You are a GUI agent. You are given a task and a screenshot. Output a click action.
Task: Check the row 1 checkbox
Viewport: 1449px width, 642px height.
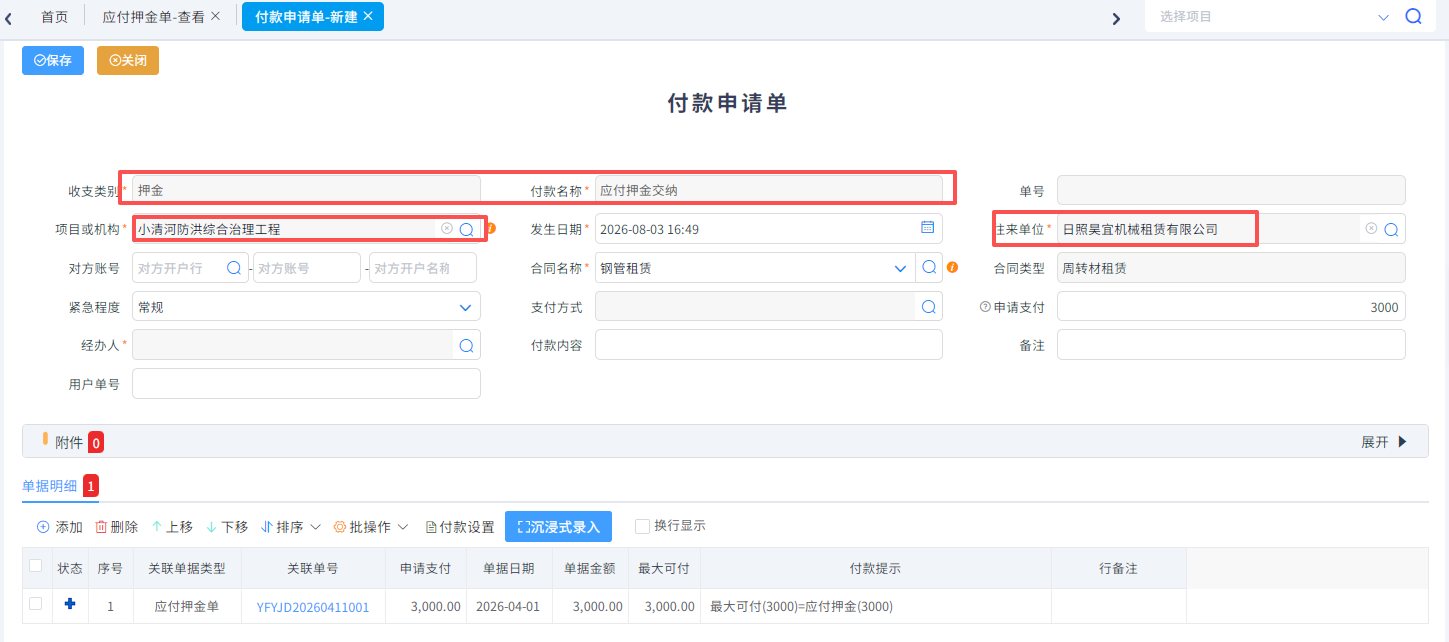(36, 603)
